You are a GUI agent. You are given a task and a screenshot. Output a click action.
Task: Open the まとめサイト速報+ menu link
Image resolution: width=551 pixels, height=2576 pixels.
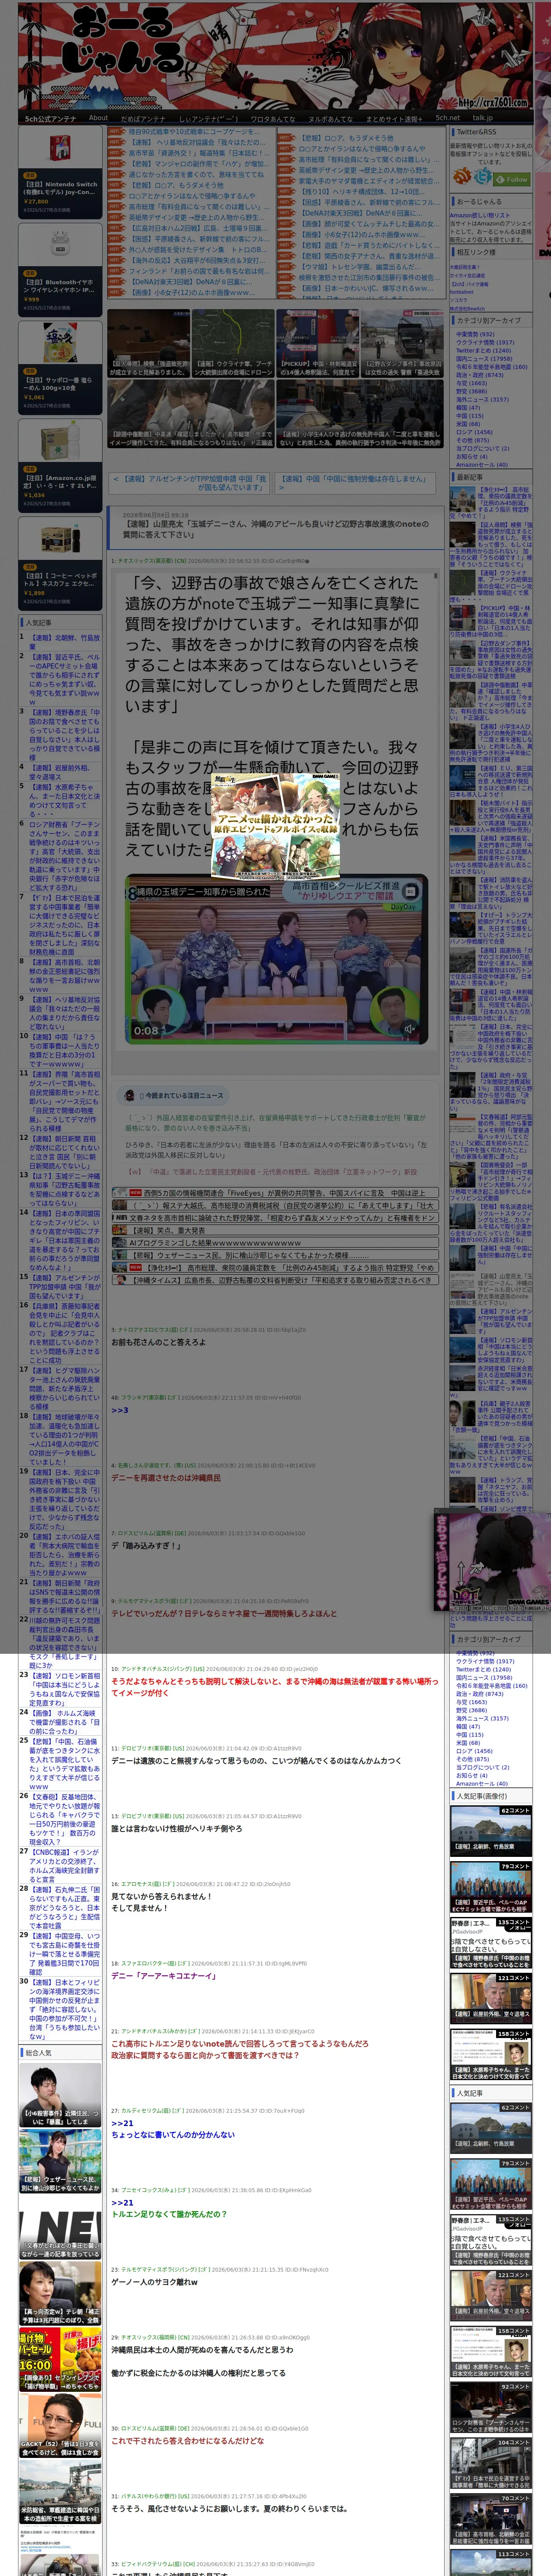394,118
